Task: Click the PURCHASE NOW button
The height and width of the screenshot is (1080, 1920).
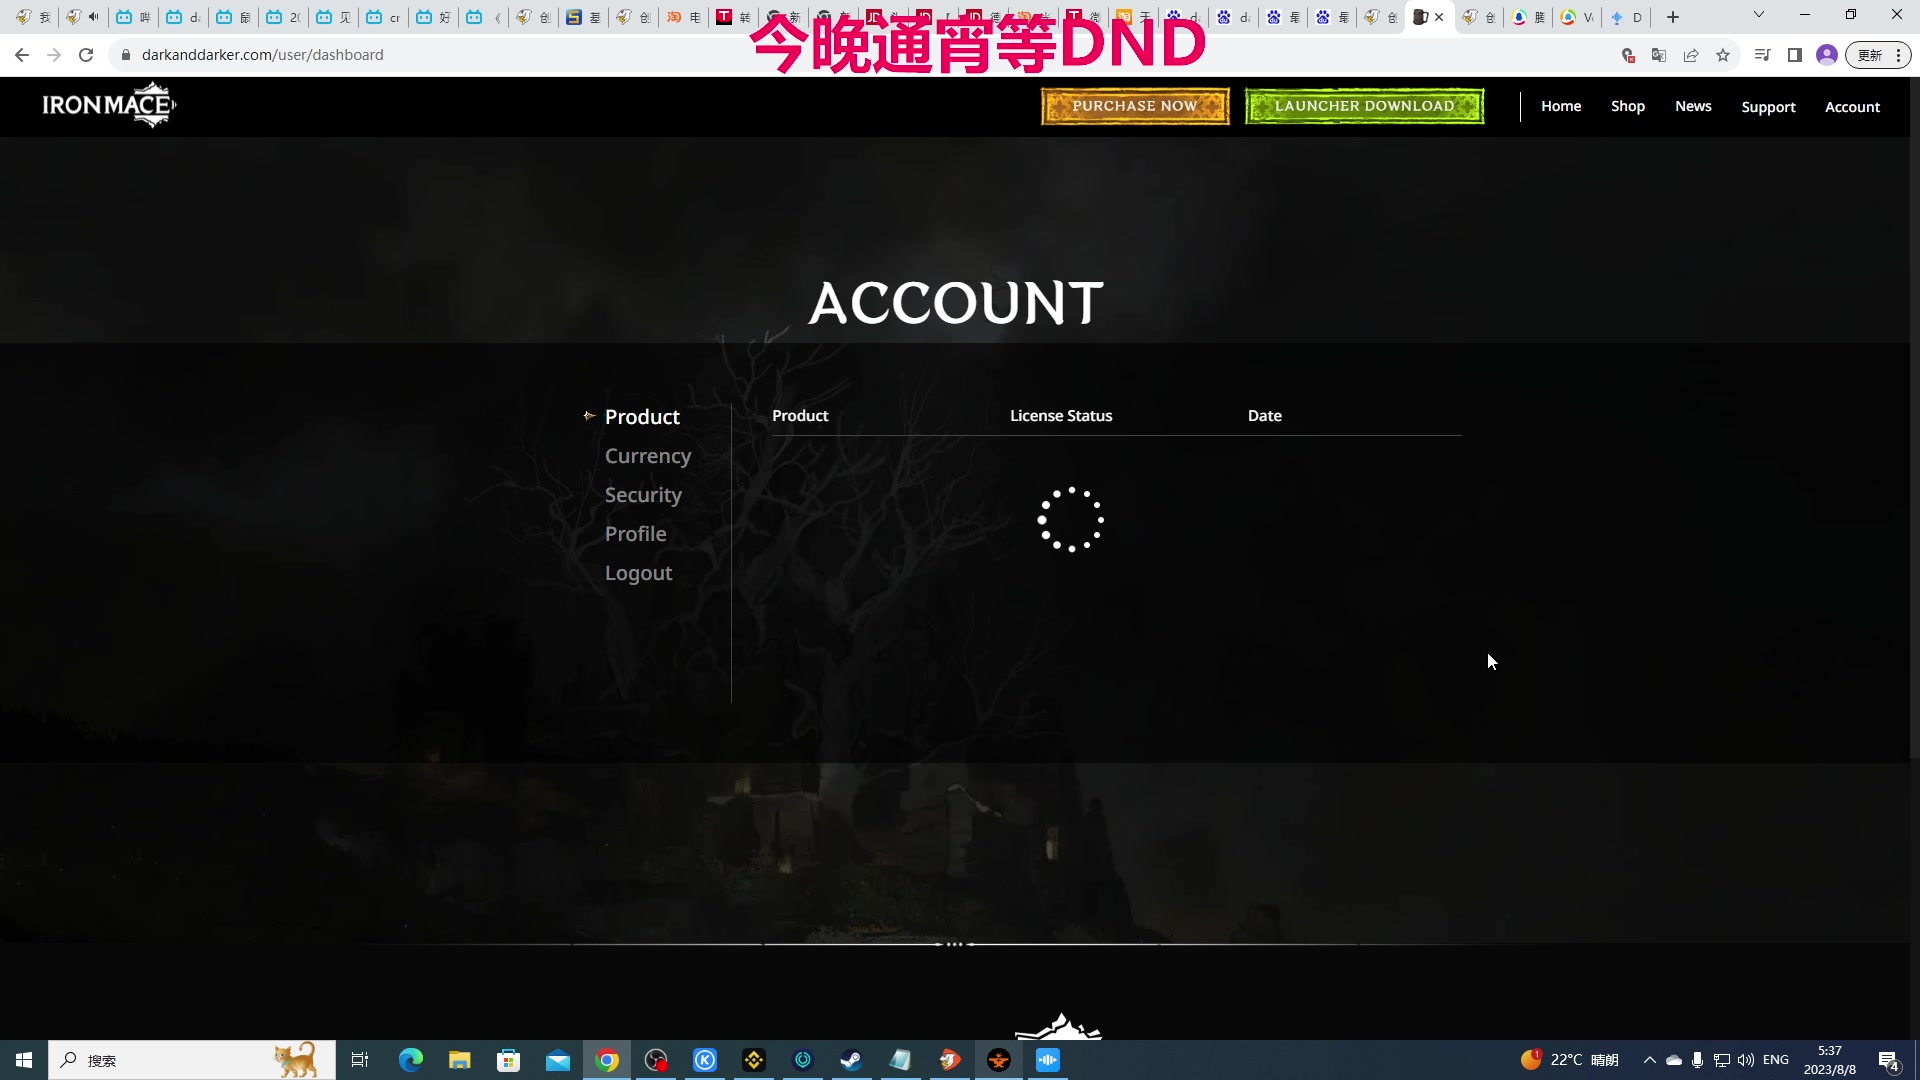Action: 1135,106
